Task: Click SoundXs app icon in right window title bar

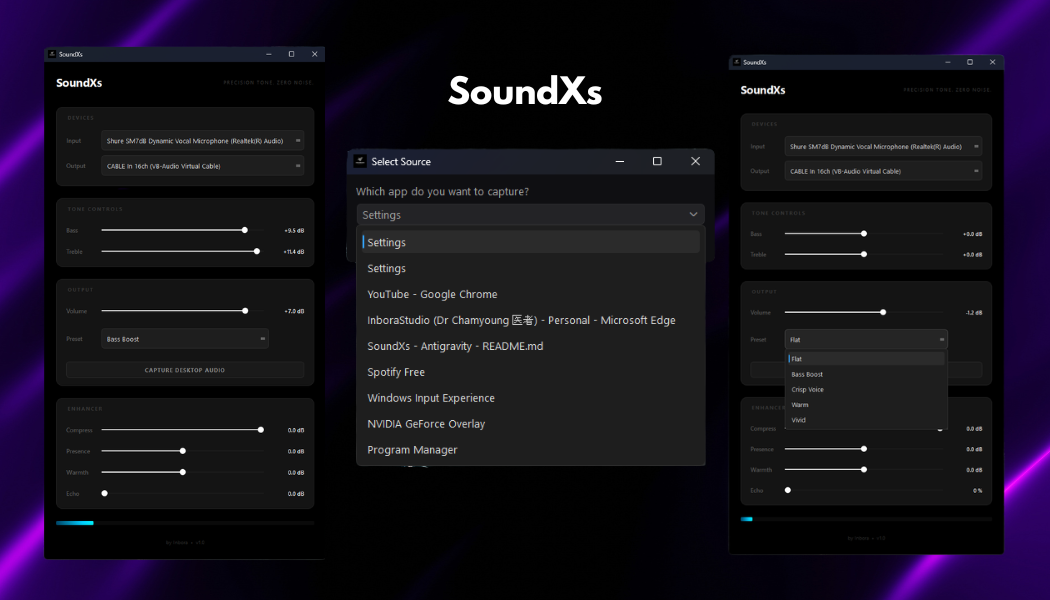Action: (736, 62)
